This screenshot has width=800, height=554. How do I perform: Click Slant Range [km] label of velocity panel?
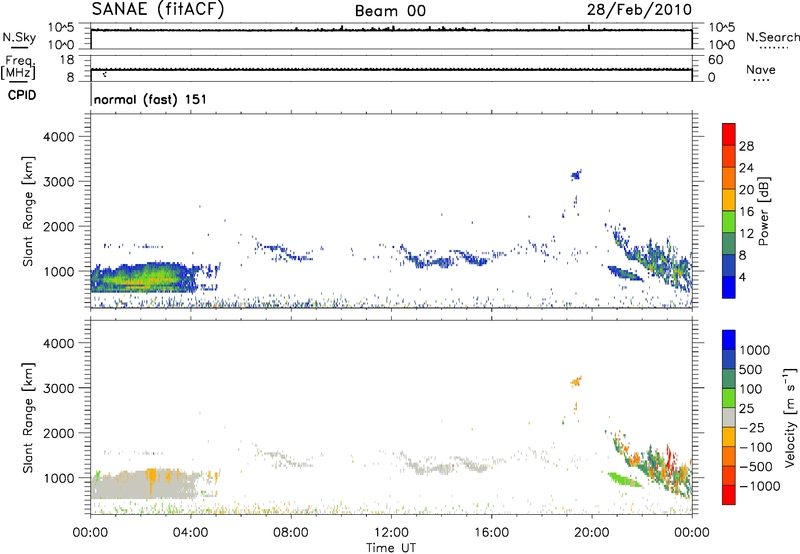click(x=28, y=418)
